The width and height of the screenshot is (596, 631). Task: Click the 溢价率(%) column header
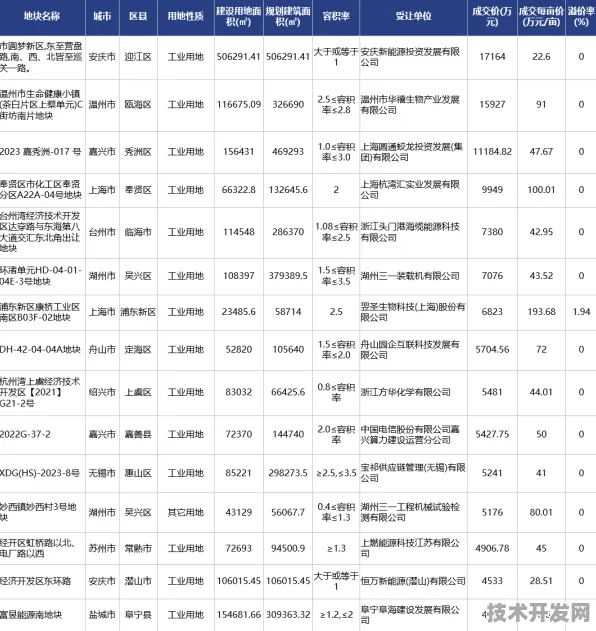click(x=581, y=16)
